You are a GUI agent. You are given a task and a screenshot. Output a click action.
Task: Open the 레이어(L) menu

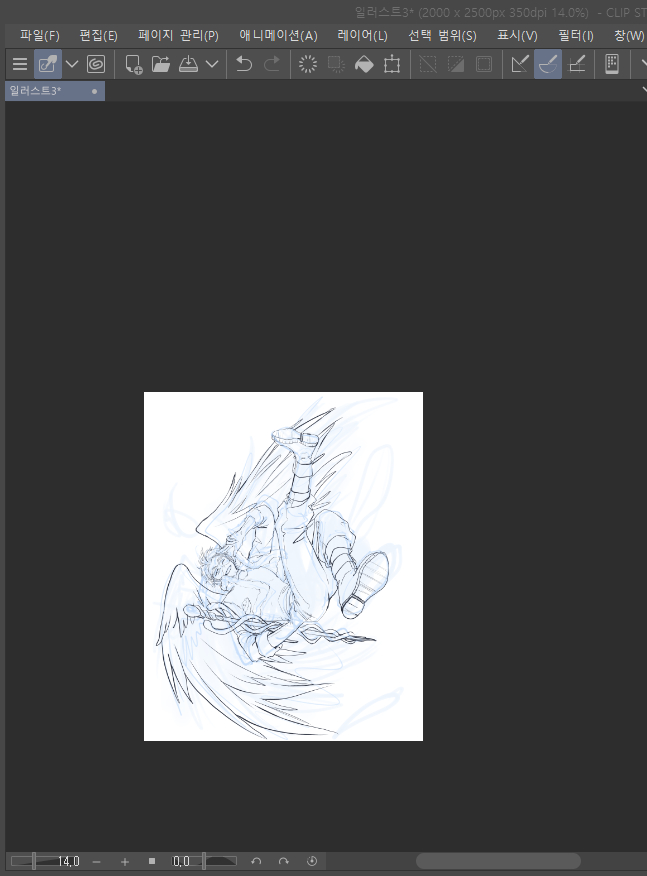[362, 35]
